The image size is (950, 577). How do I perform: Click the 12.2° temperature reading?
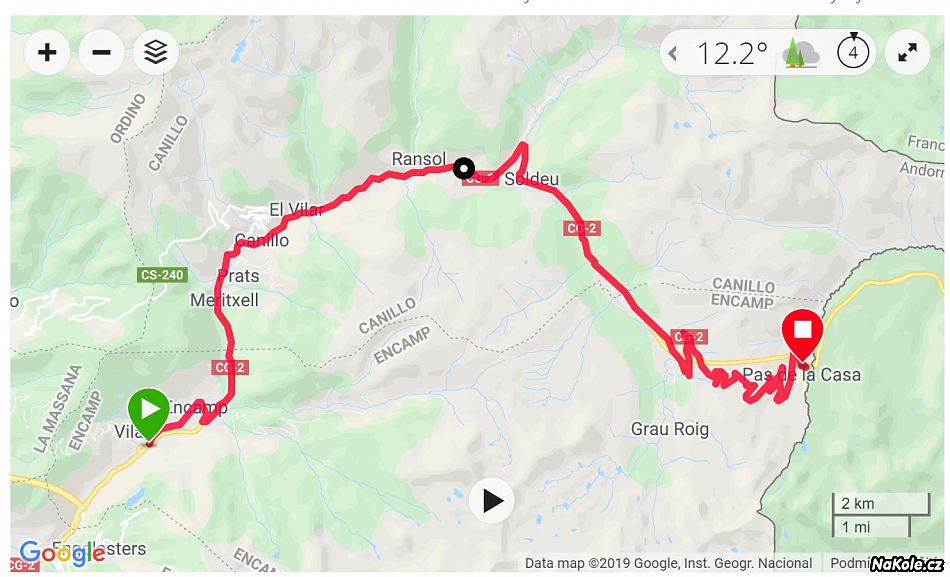pos(732,53)
